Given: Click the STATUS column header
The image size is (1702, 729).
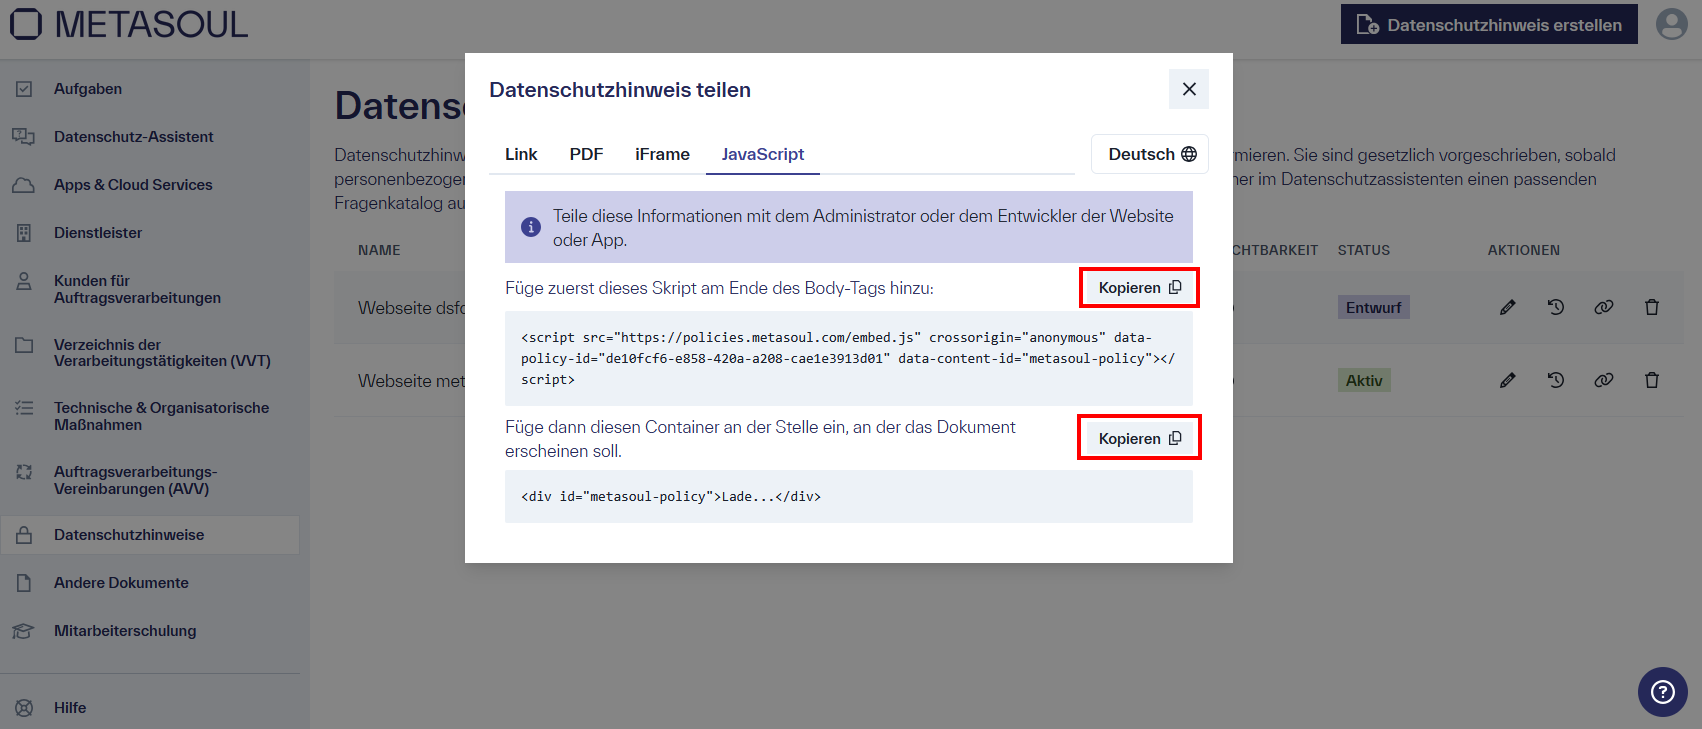Looking at the screenshot, I should coord(1364,250).
